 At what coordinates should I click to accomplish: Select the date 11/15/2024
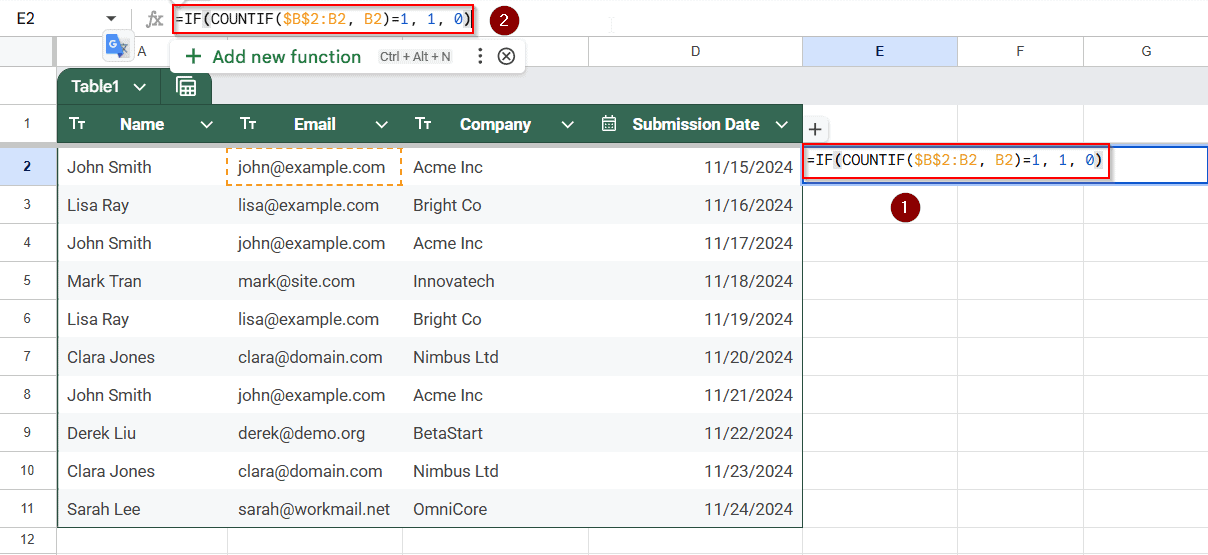click(x=695, y=167)
